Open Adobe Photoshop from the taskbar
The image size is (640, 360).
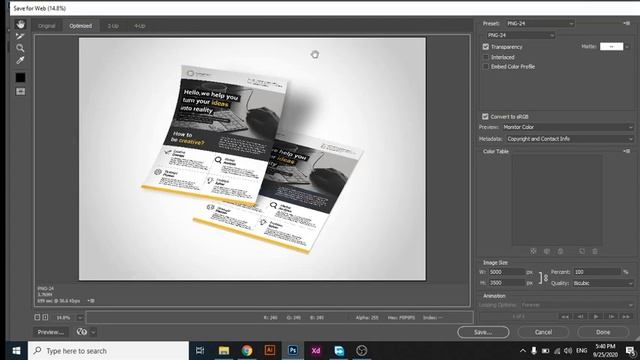tap(293, 351)
